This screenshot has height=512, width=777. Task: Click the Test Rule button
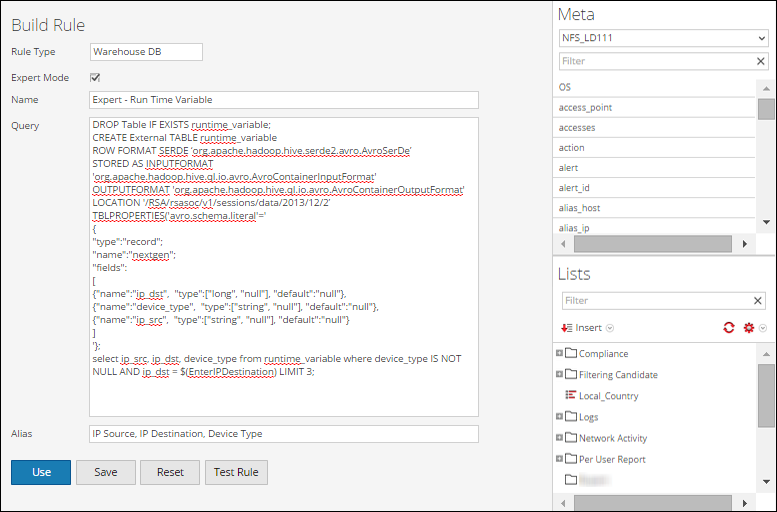[236, 472]
